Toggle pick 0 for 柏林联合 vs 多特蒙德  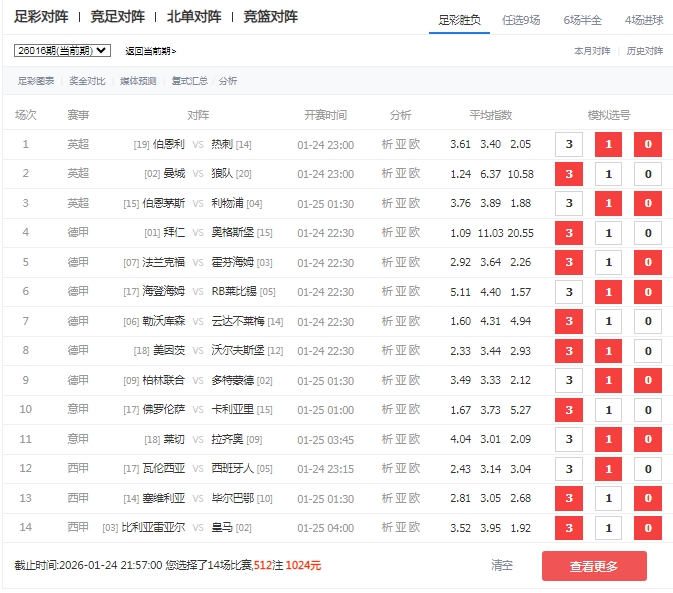pos(647,381)
